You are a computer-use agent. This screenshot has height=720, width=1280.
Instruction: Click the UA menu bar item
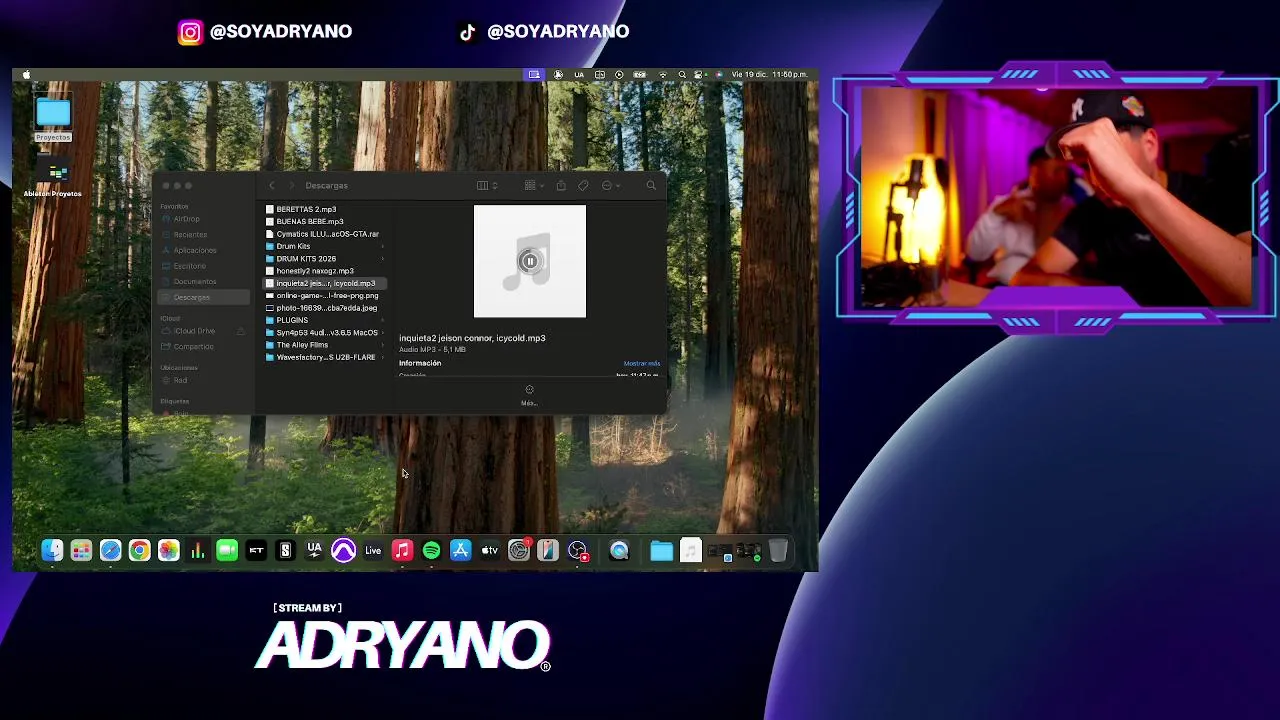pyautogui.click(x=578, y=75)
